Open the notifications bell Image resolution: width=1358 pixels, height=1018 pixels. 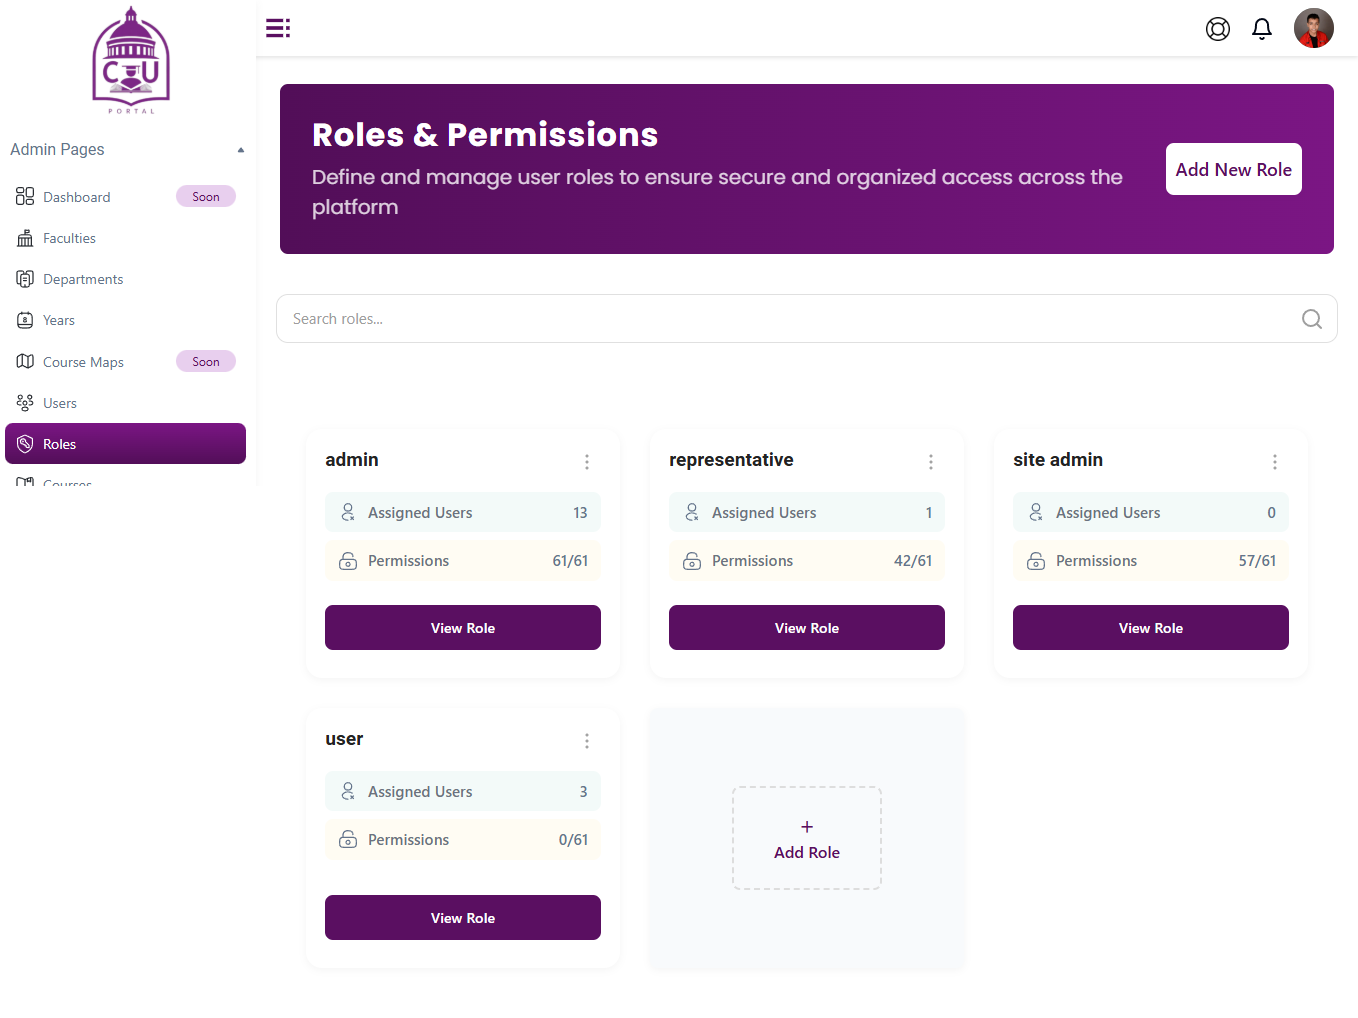click(x=1262, y=29)
